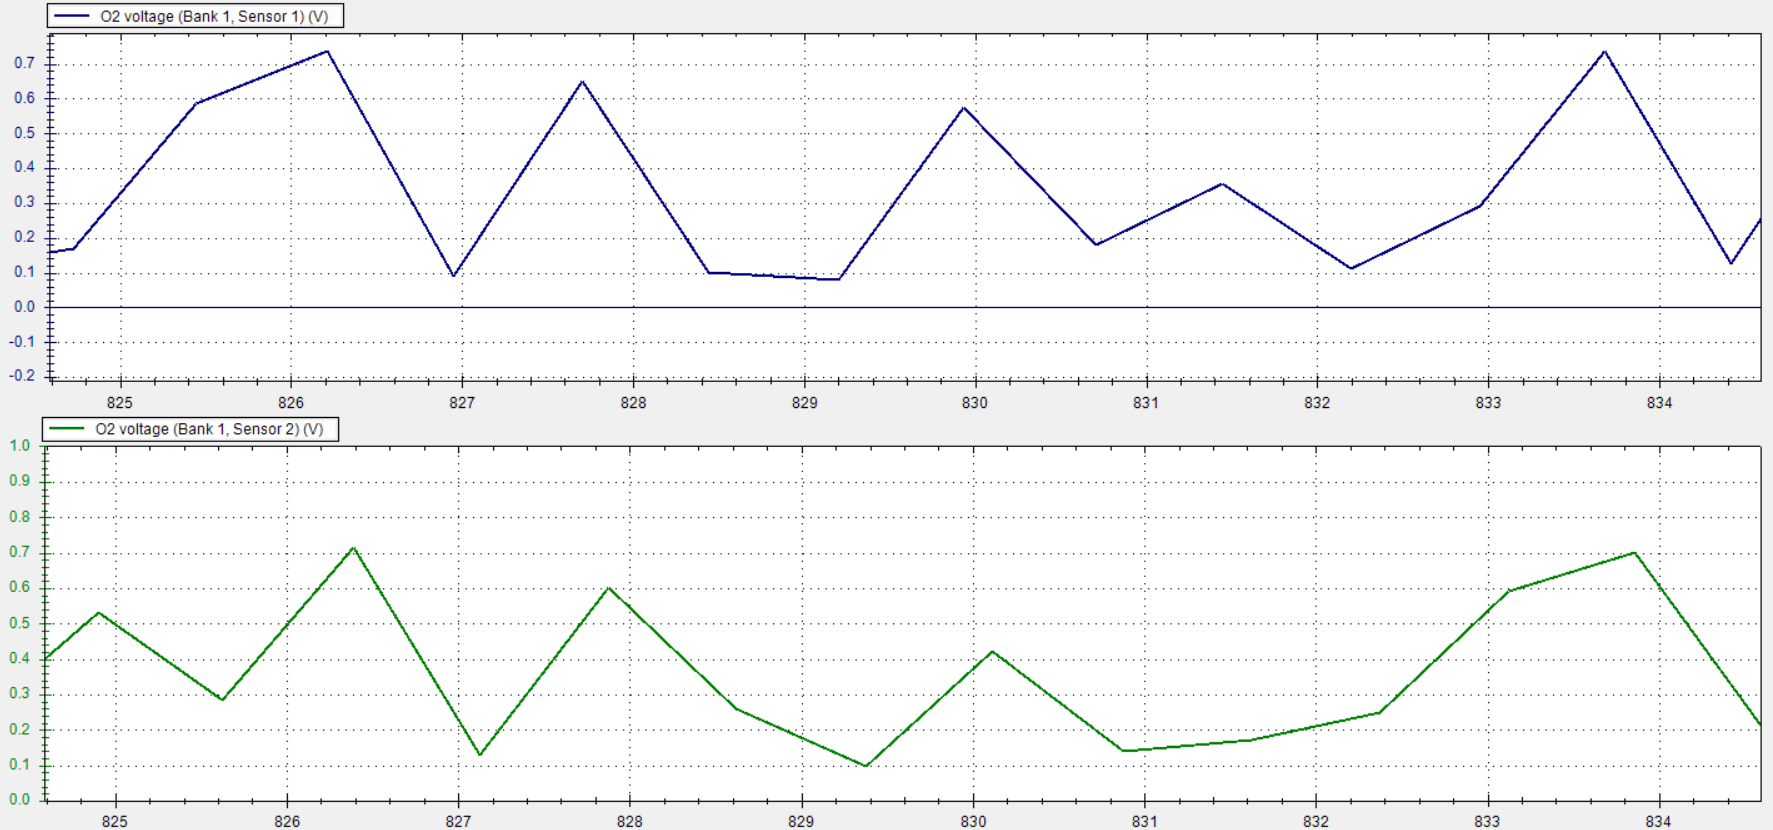
Task: Click the 825 time label under Sensor 2 chart
Action: coord(115,821)
